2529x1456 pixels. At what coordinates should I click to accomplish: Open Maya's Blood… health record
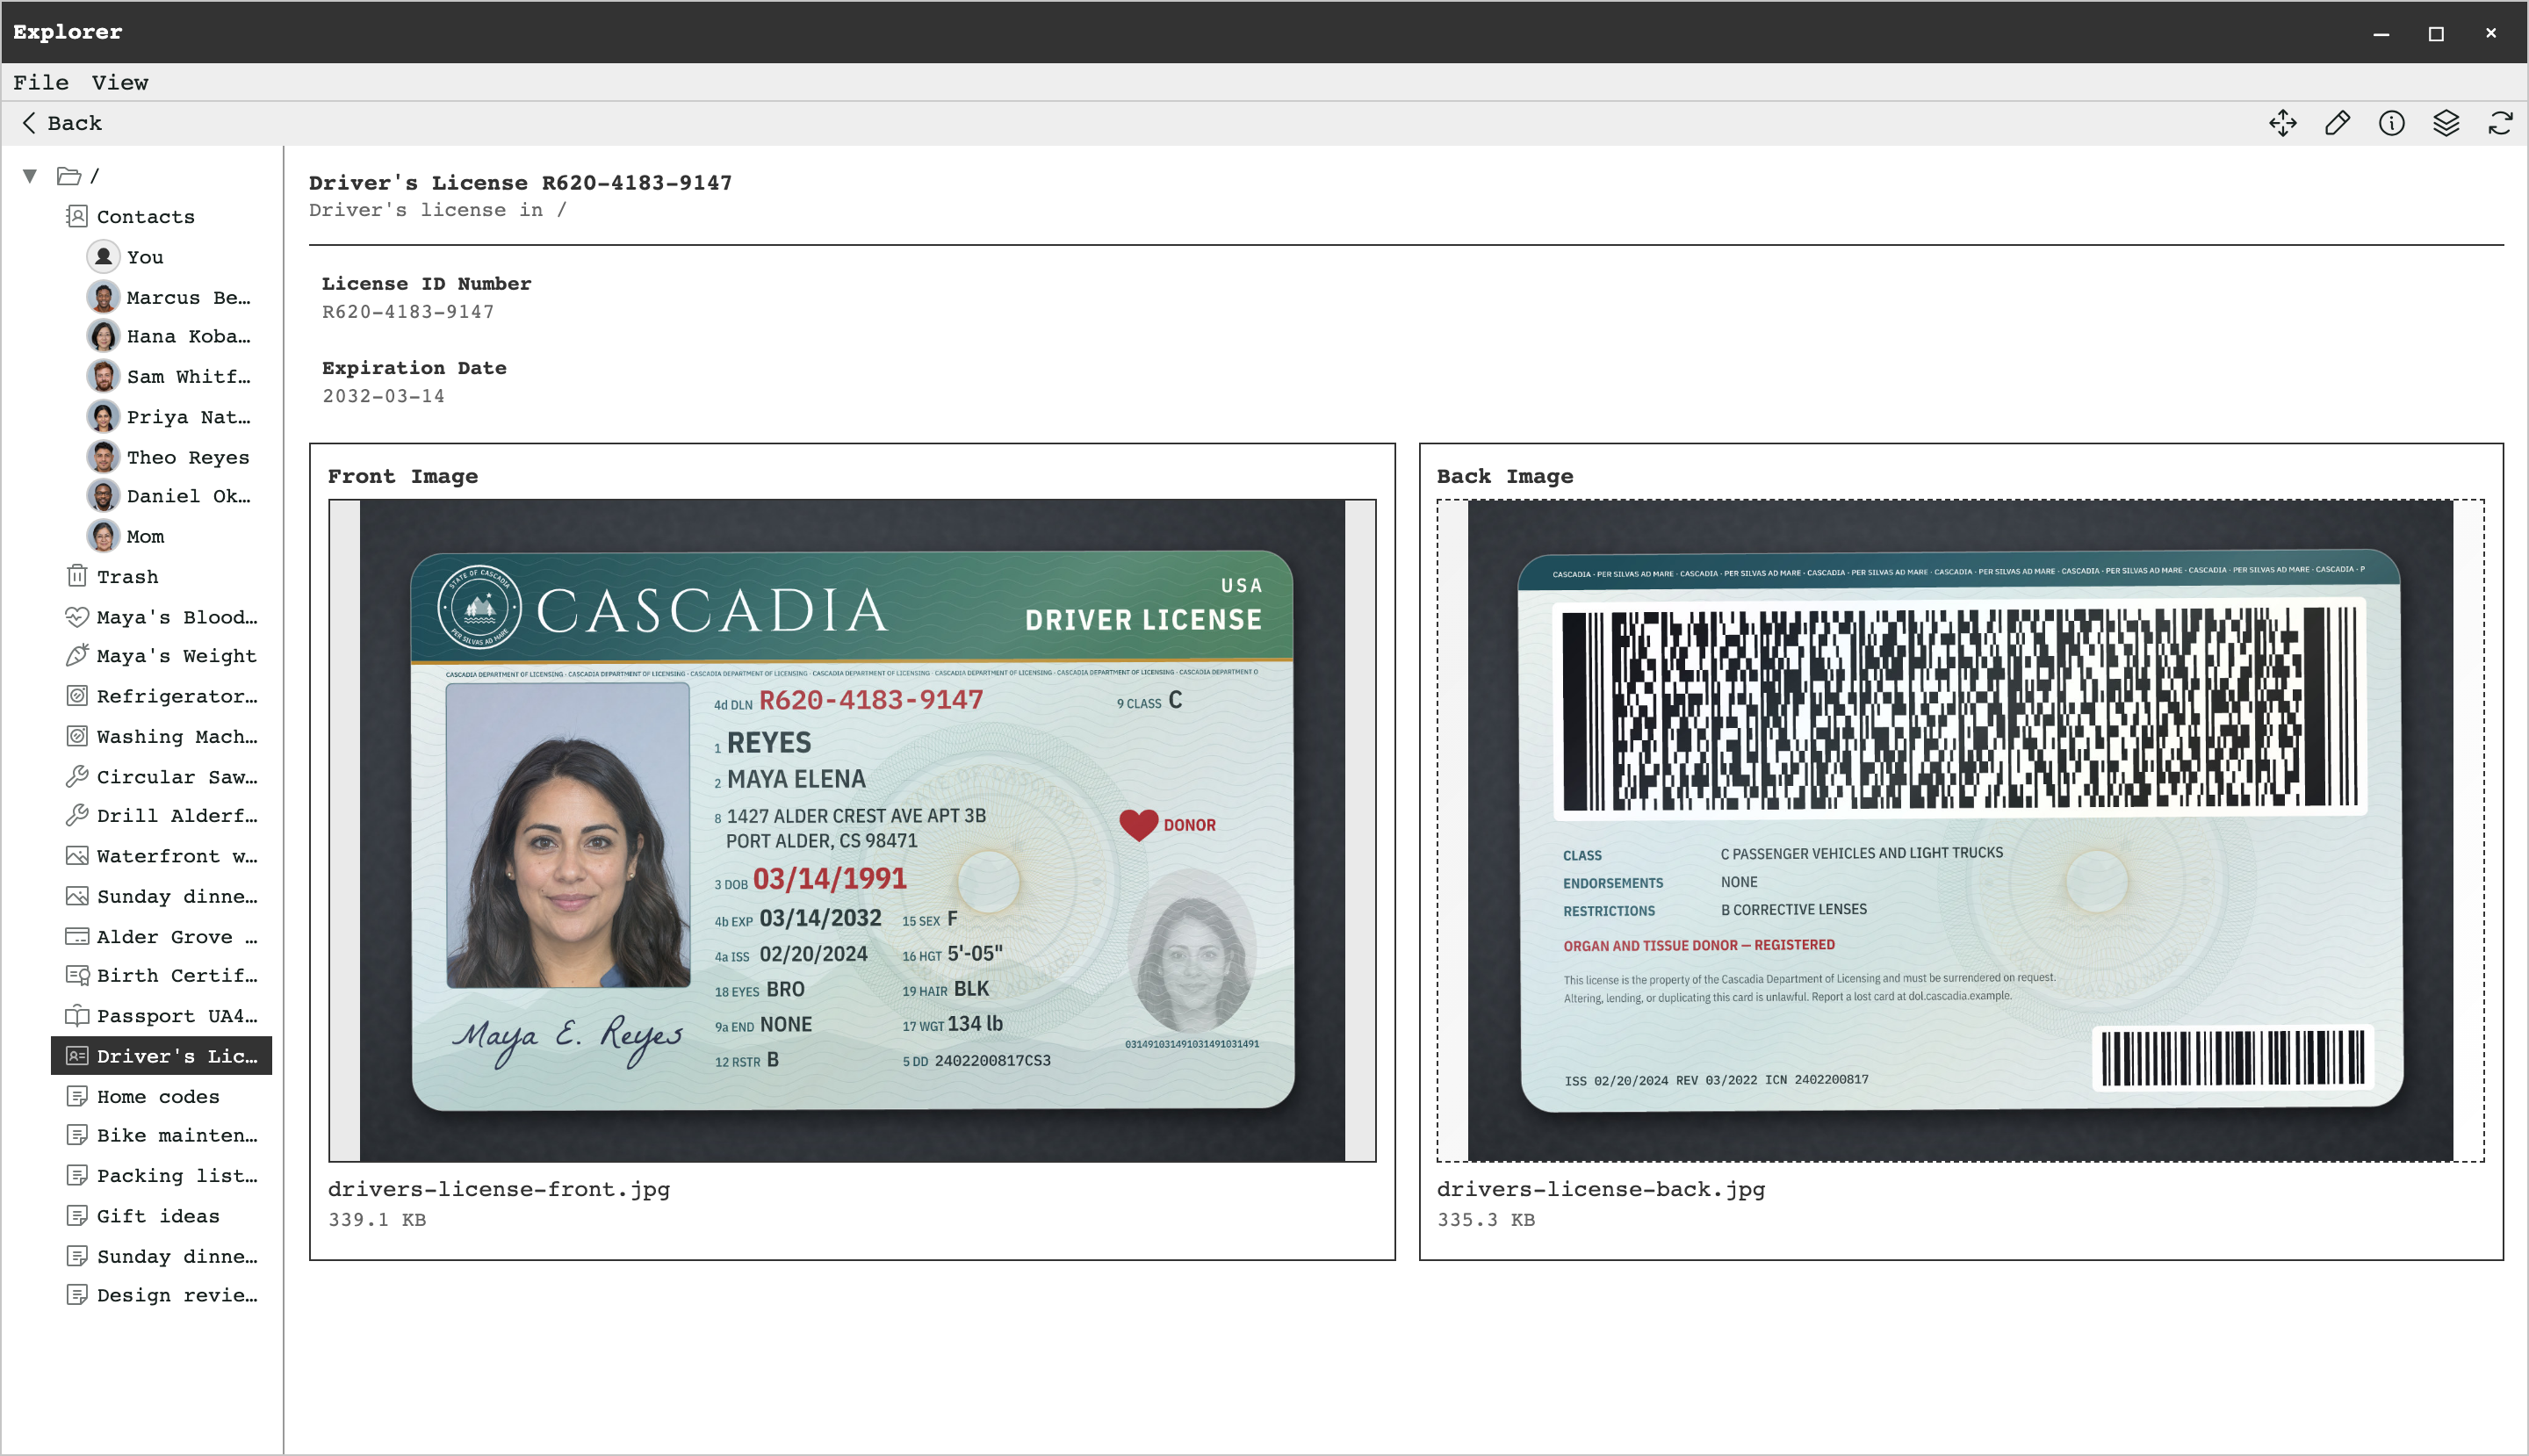161,617
